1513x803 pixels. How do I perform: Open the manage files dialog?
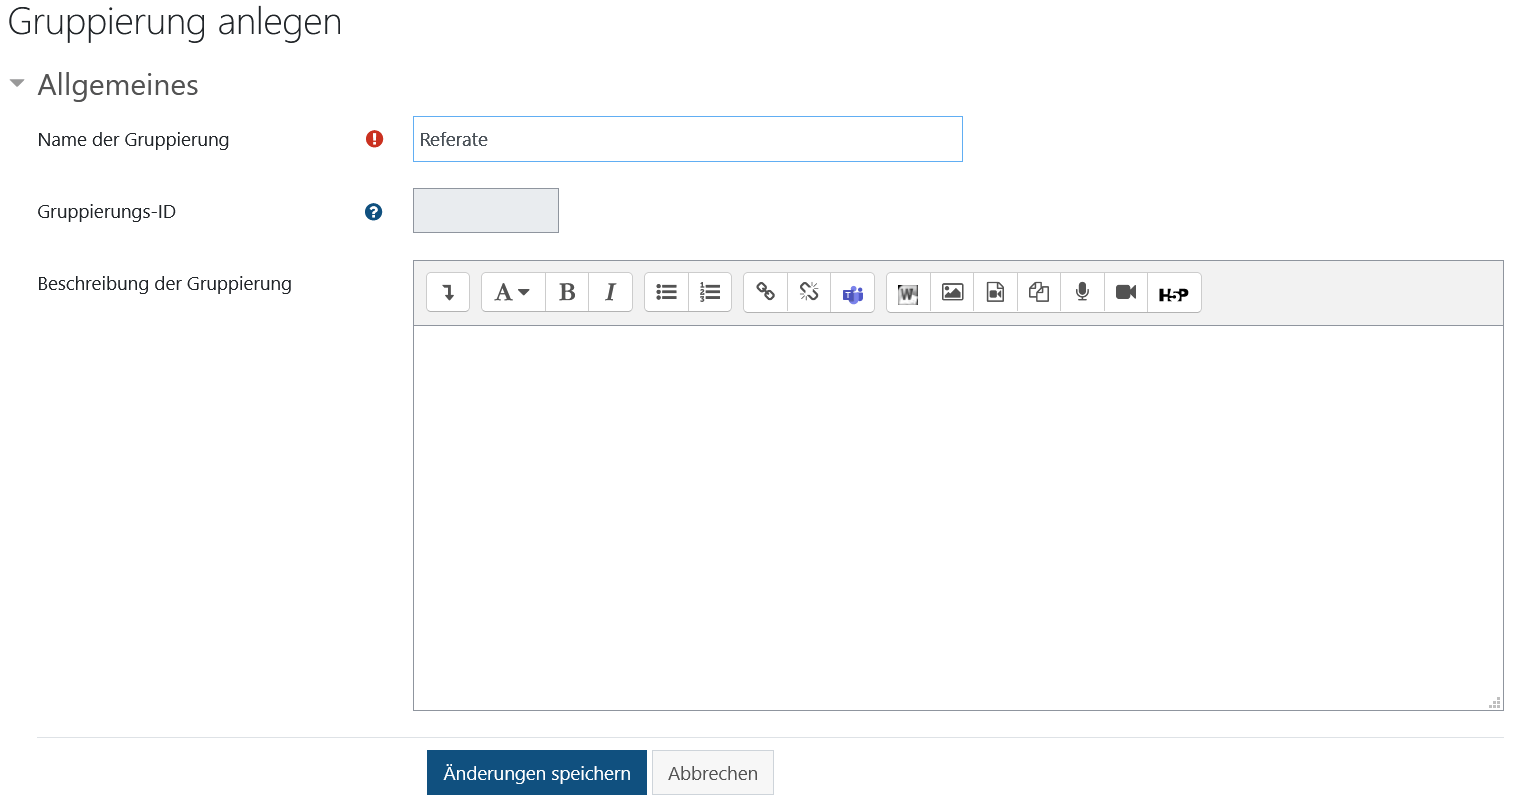[x=1039, y=292]
